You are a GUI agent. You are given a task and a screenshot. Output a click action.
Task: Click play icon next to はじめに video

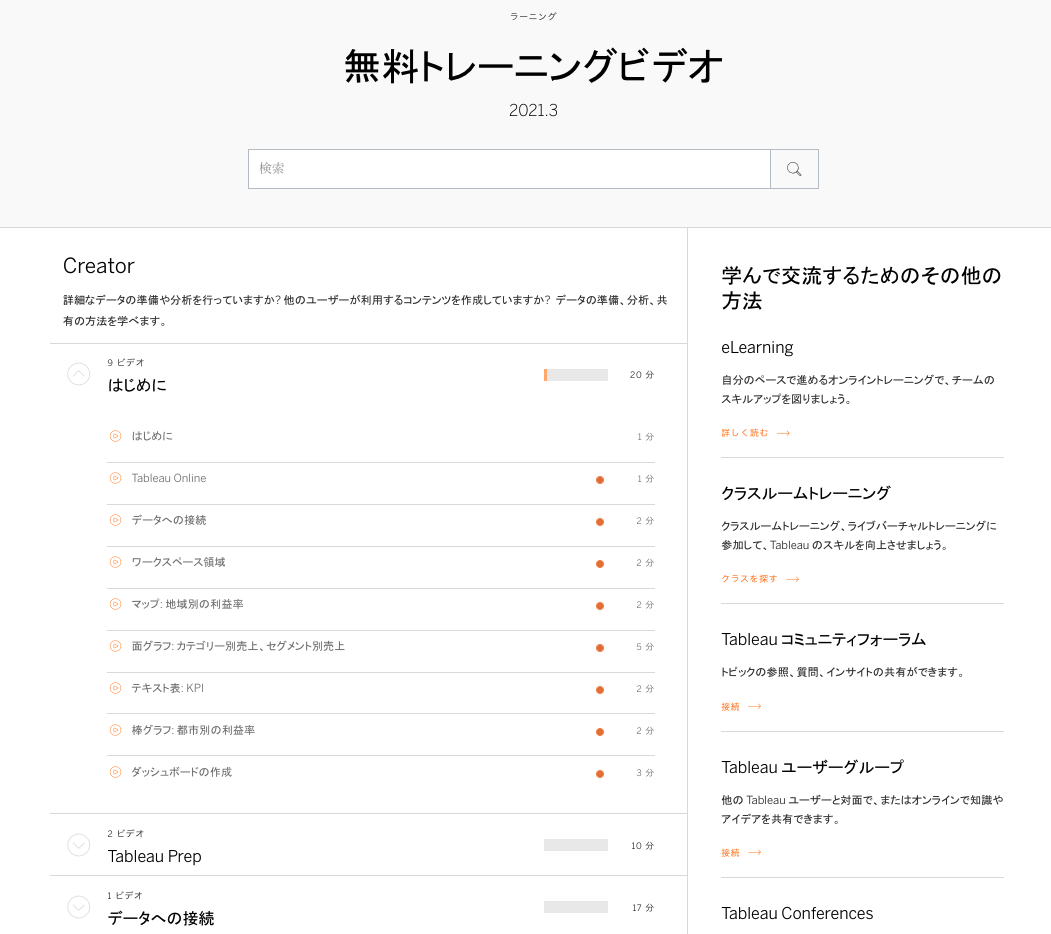point(115,436)
